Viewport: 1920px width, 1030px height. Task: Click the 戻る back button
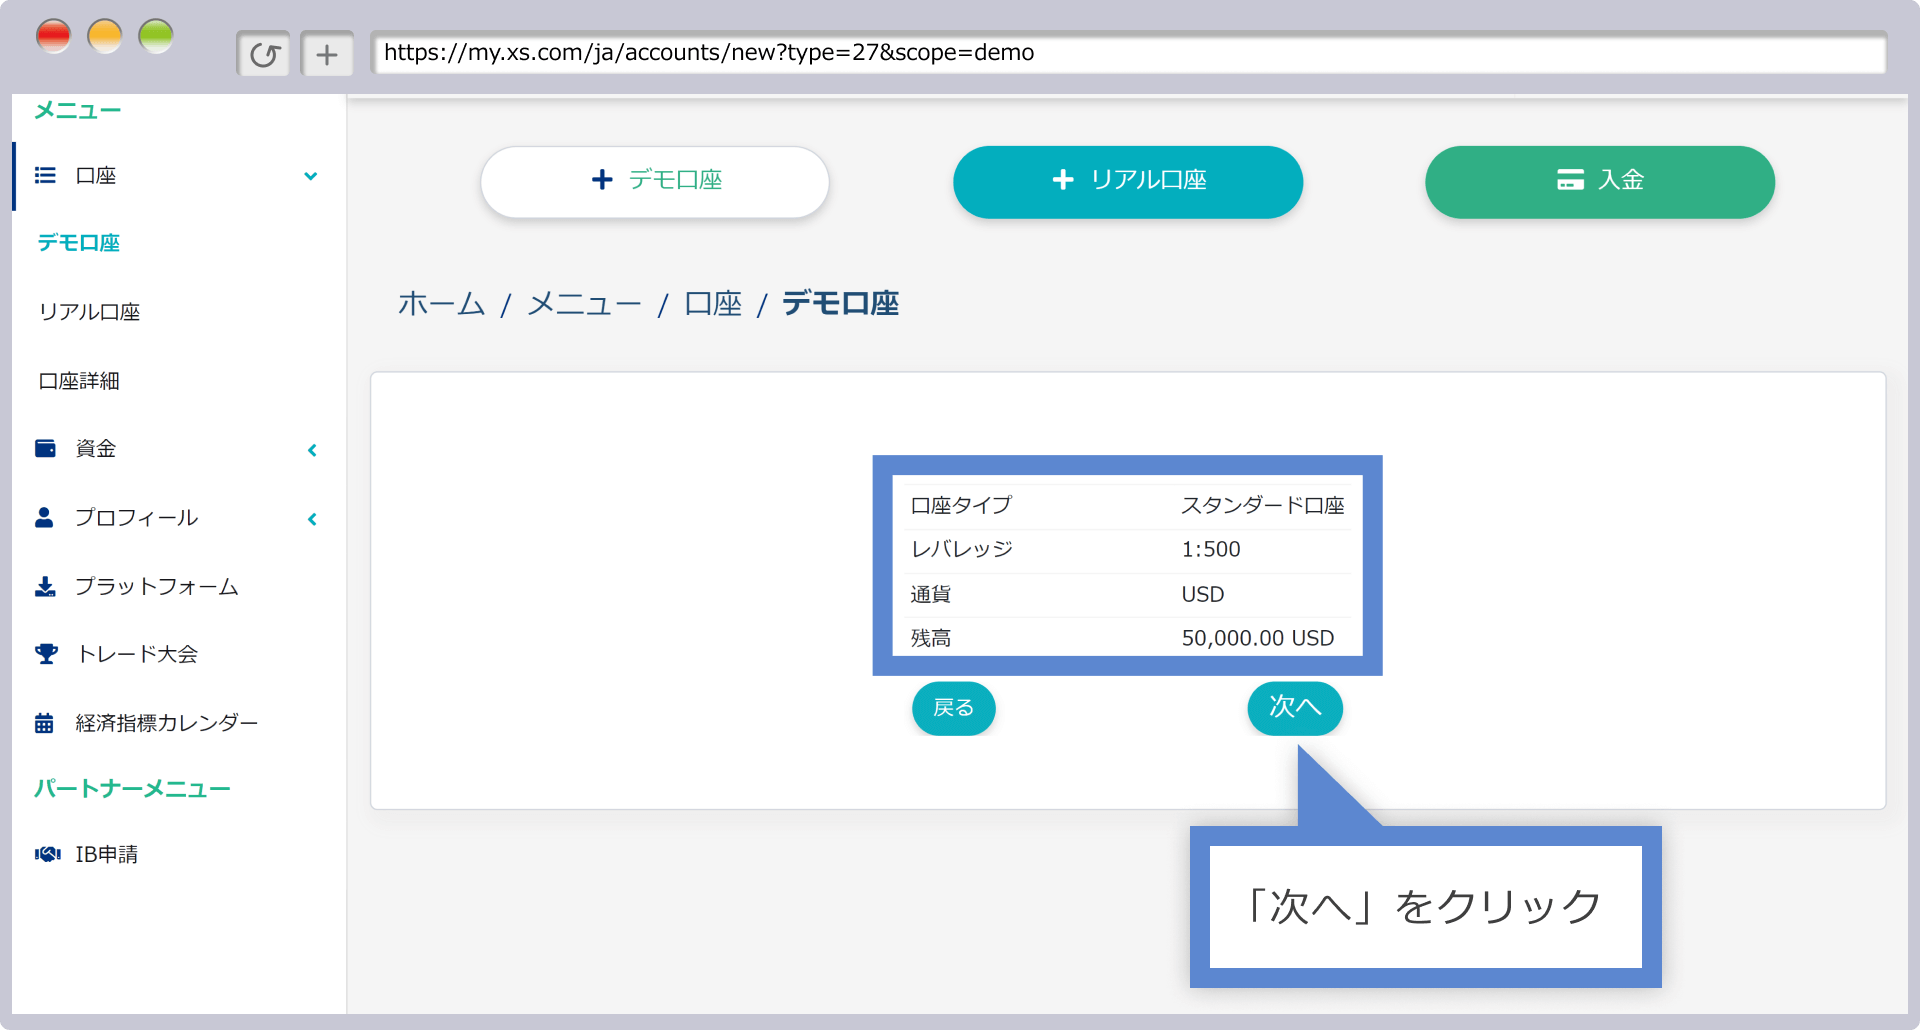[954, 708]
